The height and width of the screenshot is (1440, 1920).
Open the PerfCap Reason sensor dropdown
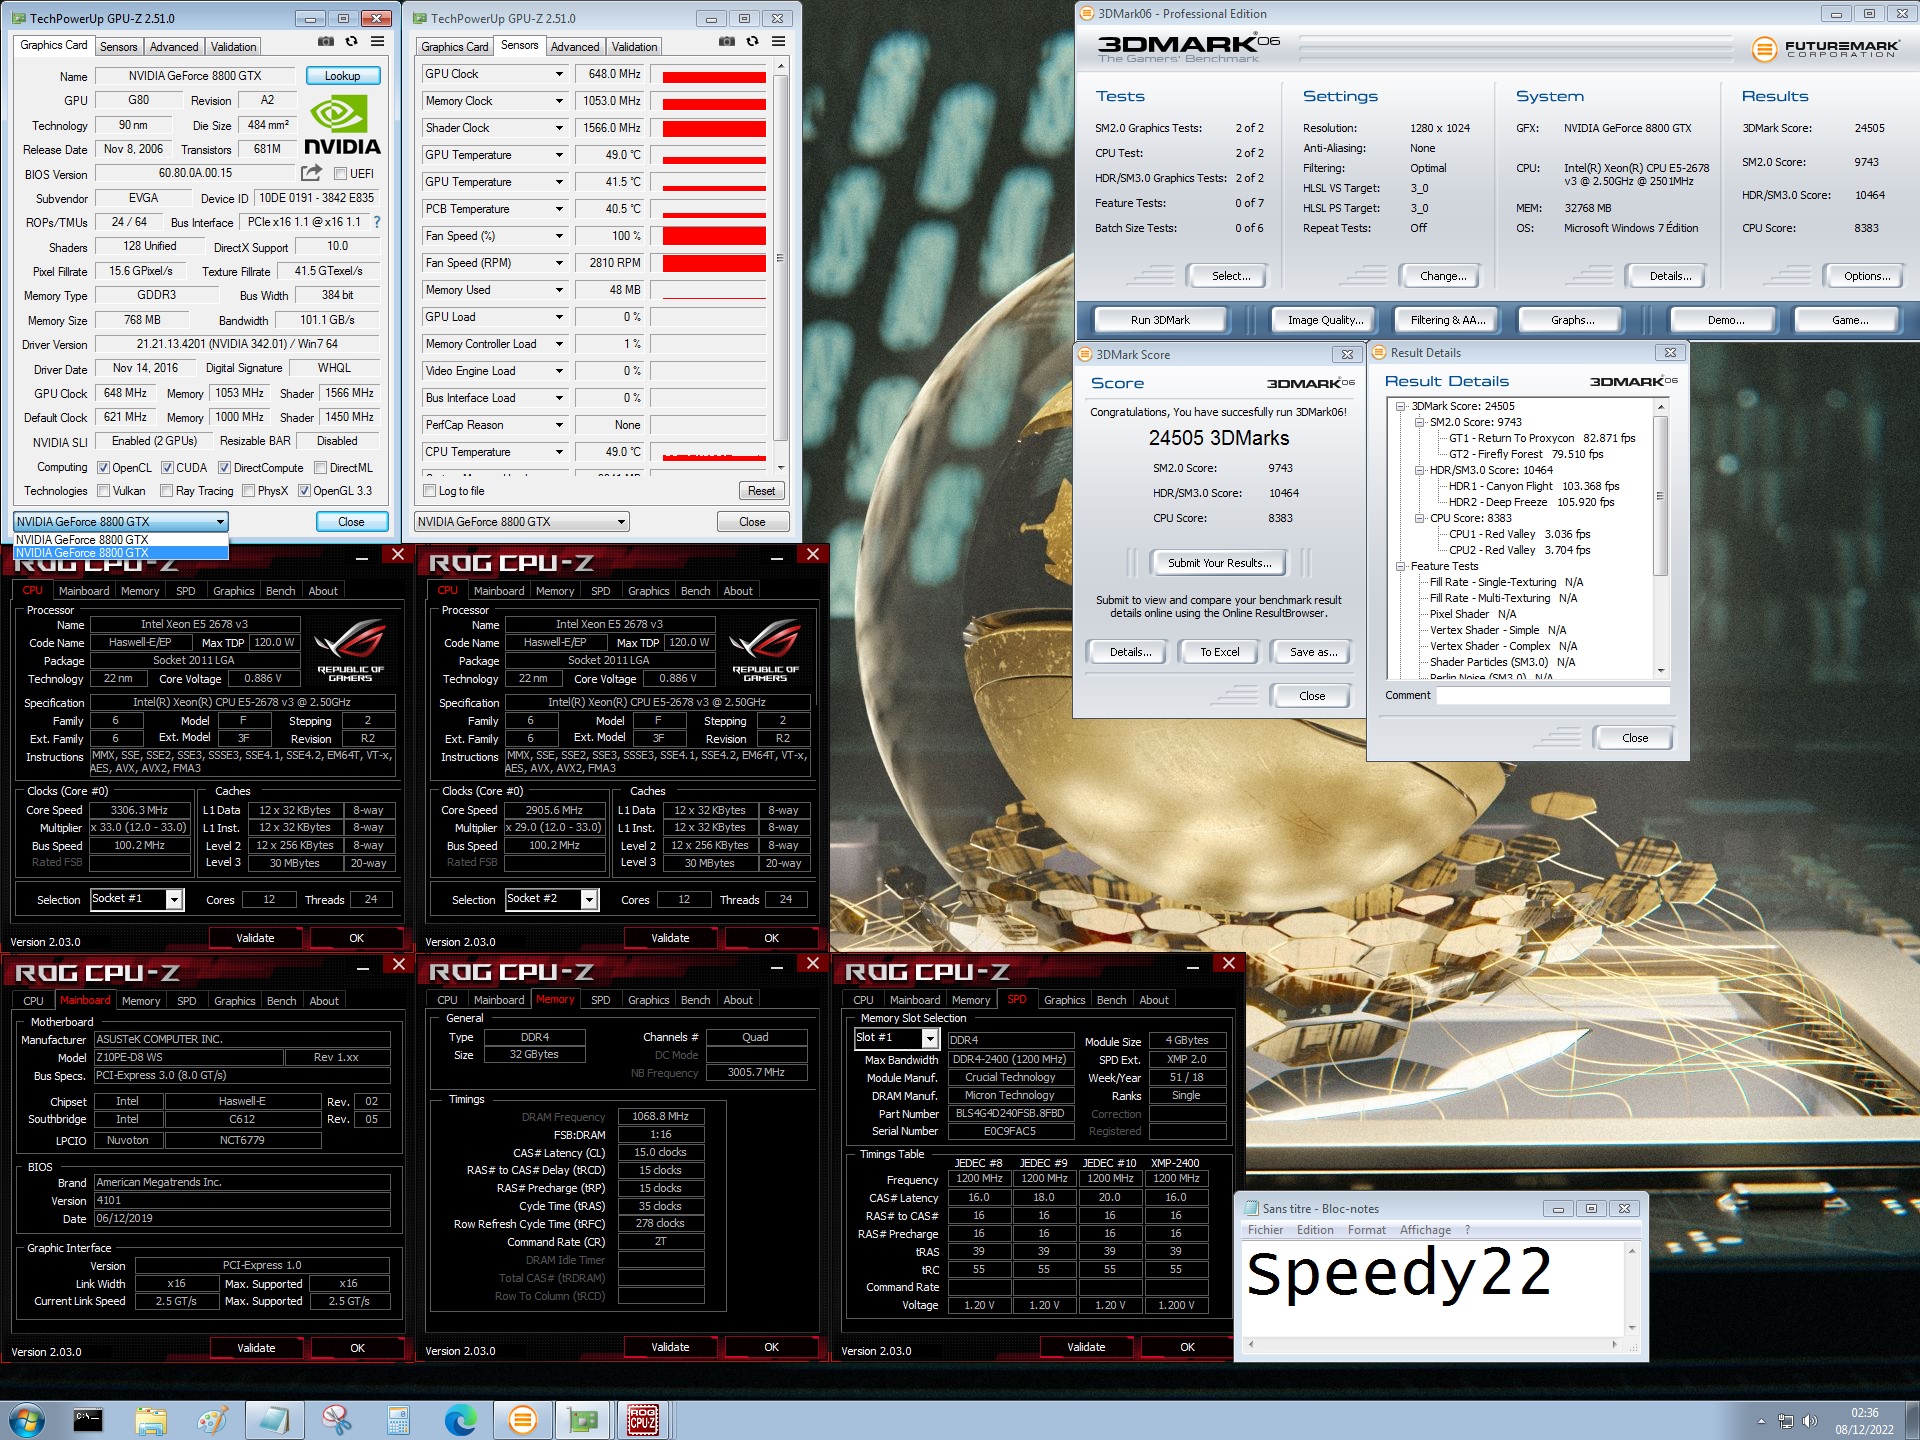(558, 425)
